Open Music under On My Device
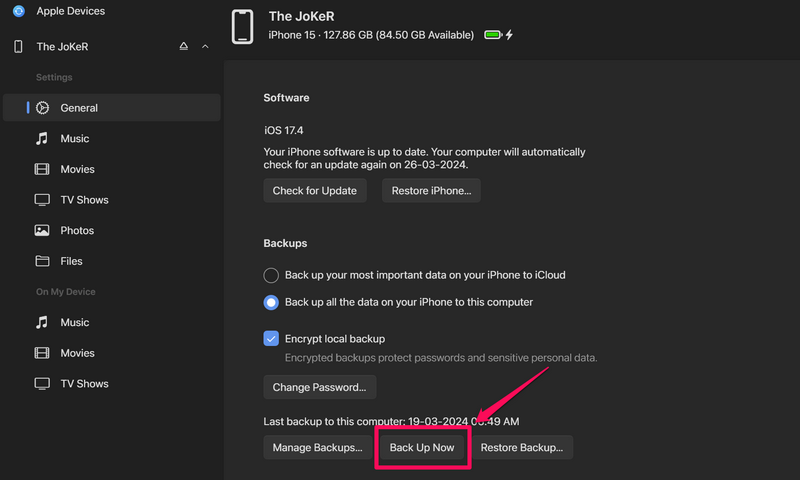Screen dimensions: 800x480 tap(74, 323)
